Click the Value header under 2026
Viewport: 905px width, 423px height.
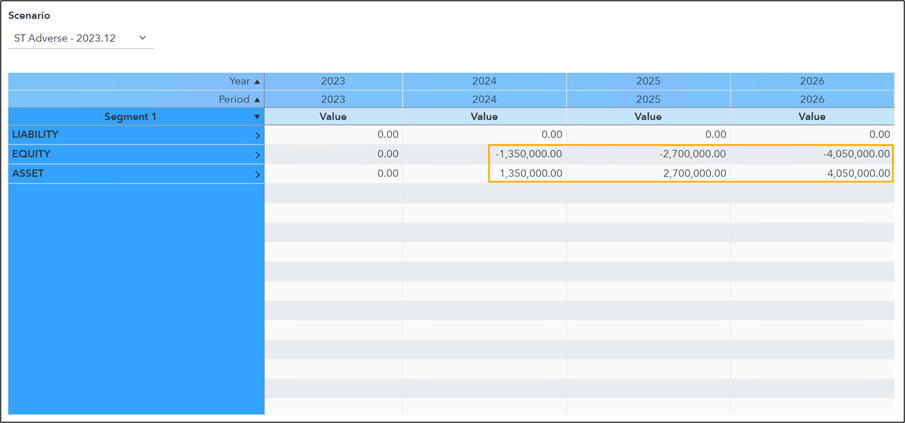coord(812,117)
